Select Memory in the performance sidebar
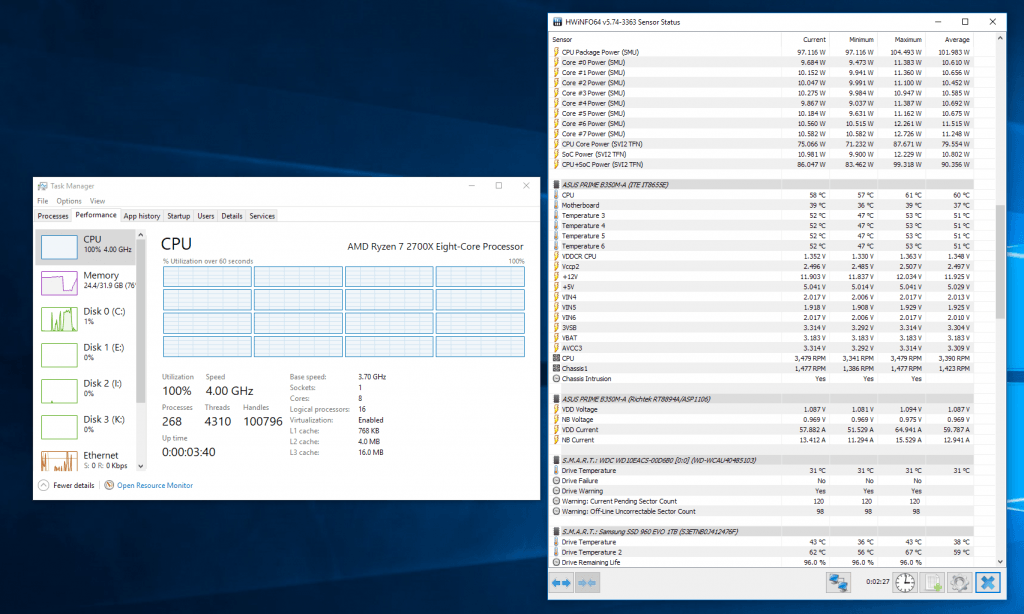 [86, 282]
